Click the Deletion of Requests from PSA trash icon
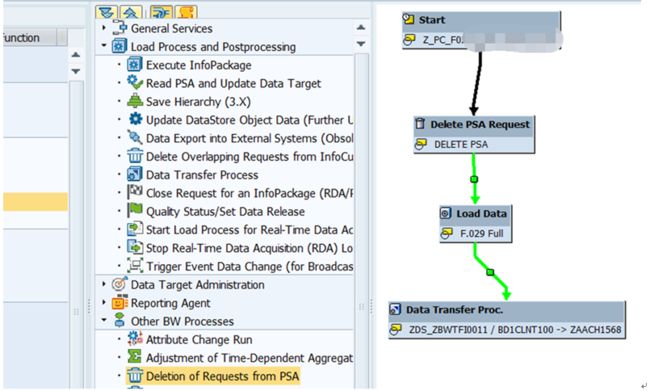650x391 pixels. click(x=134, y=376)
